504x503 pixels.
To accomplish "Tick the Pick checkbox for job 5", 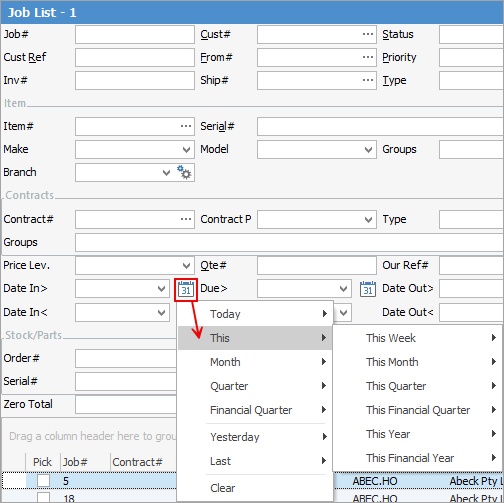I will point(43,481).
